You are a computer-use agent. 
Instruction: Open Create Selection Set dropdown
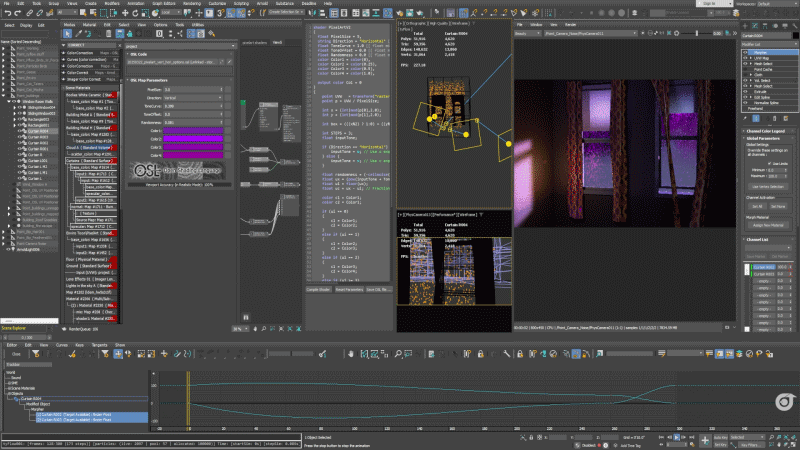click(287, 12)
